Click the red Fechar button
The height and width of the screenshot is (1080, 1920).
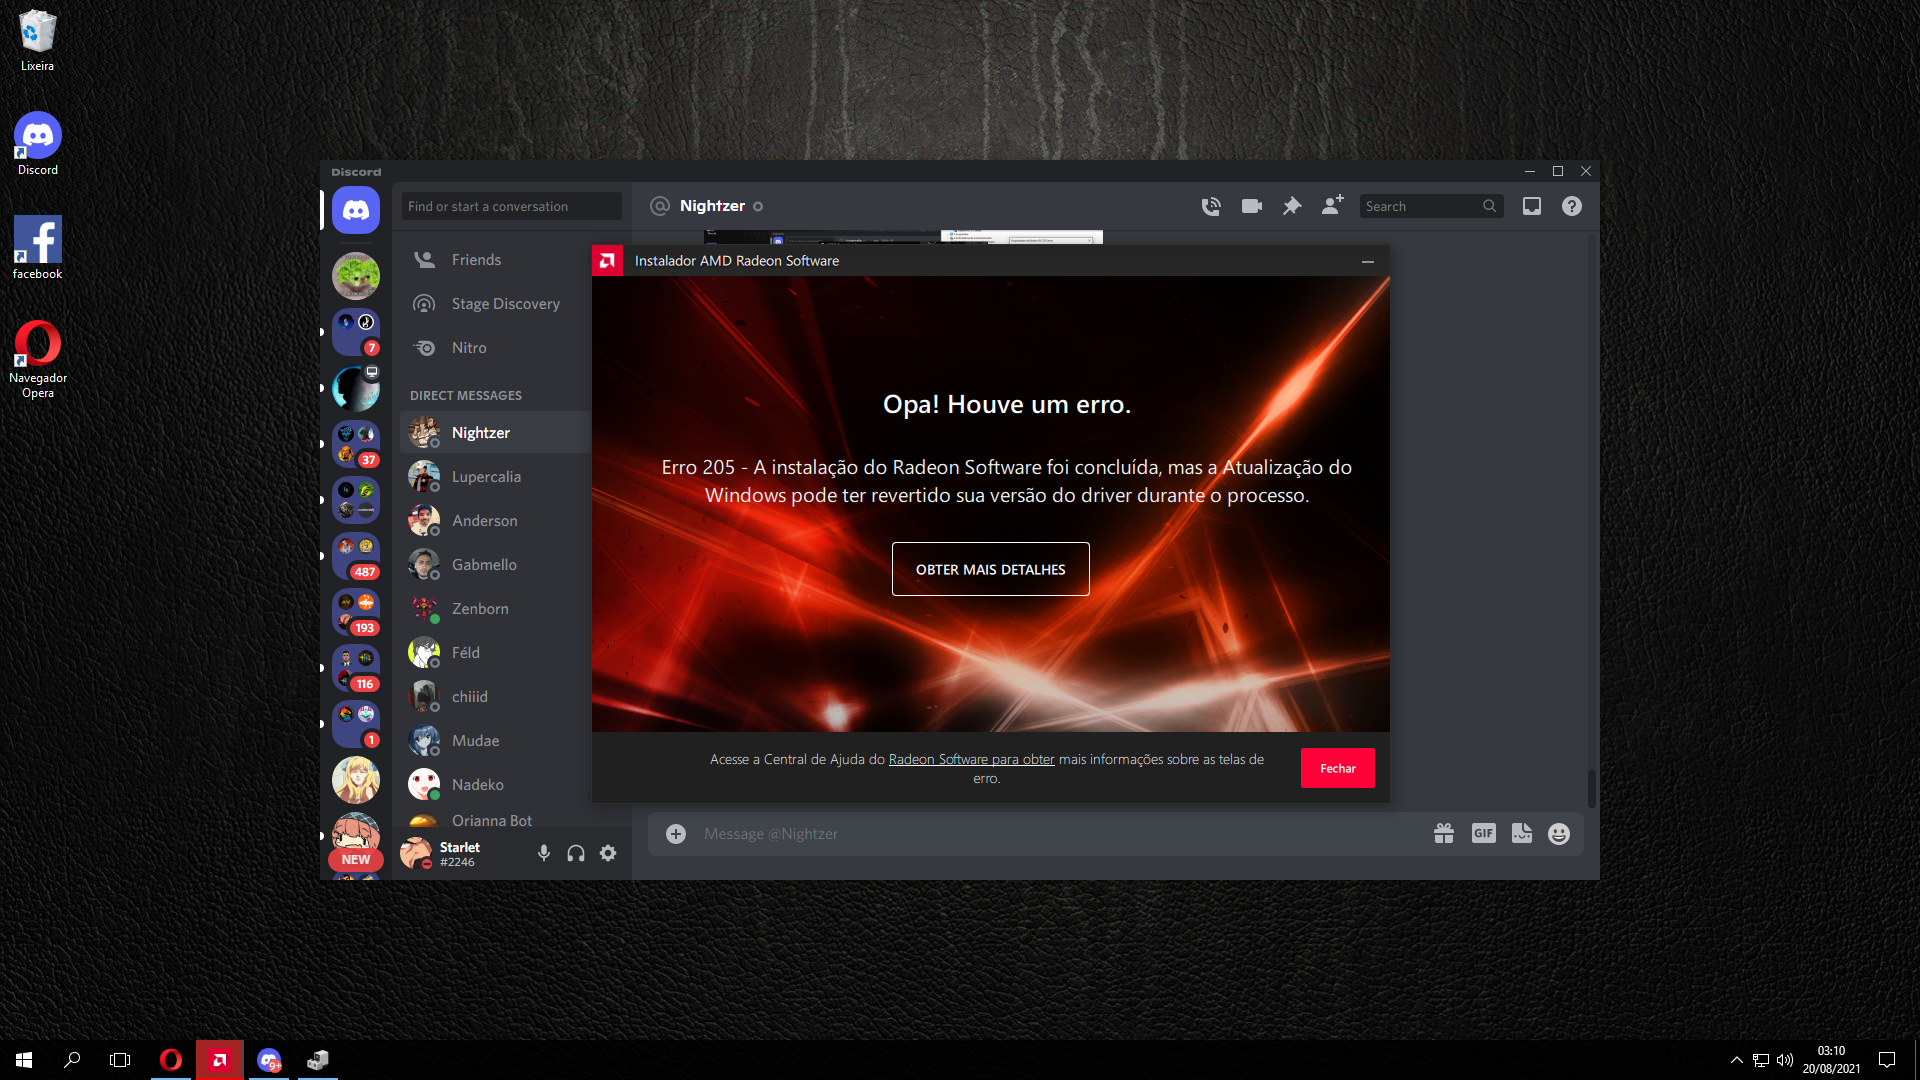(x=1337, y=768)
